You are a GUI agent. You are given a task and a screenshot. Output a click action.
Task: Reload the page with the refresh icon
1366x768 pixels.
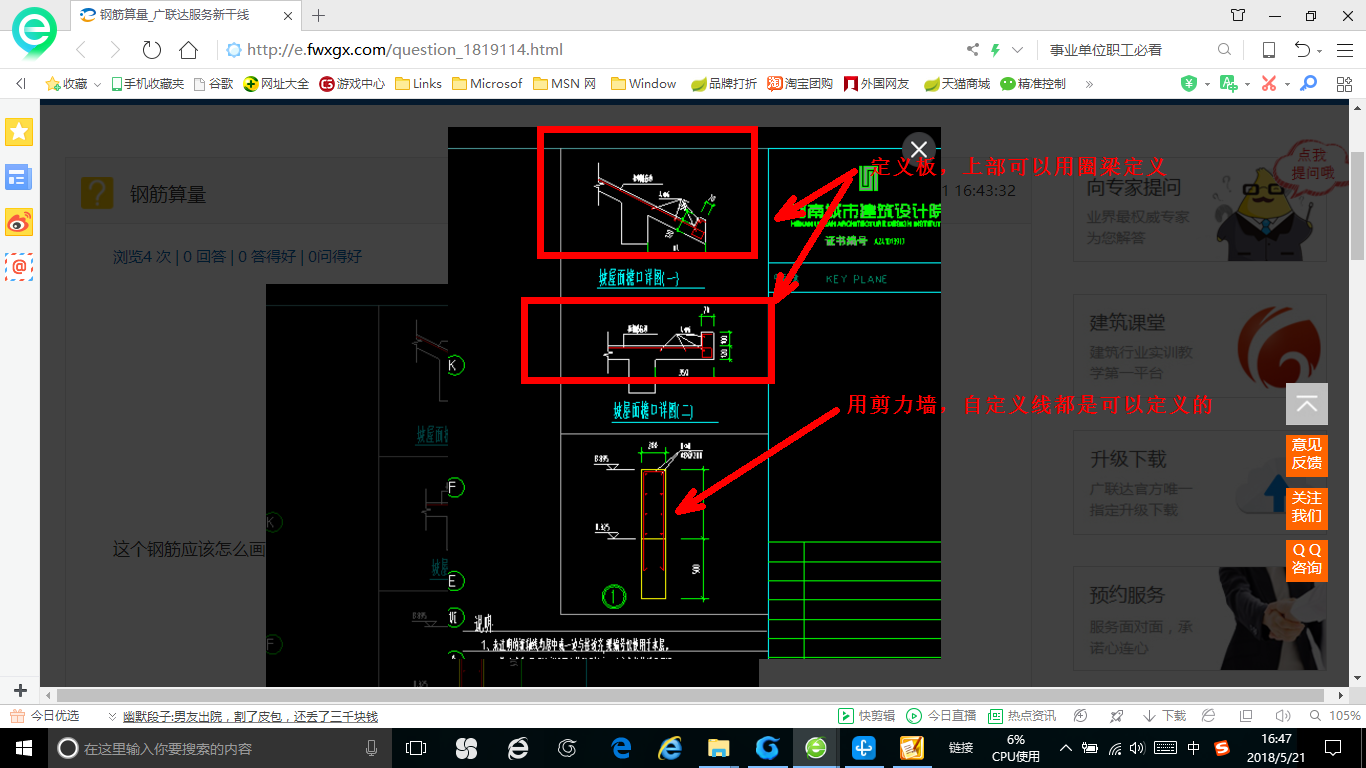pyautogui.click(x=152, y=50)
